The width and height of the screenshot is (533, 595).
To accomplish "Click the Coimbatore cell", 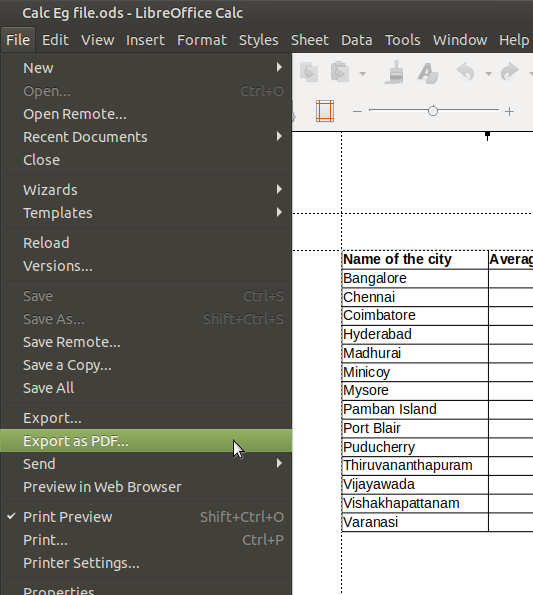I will point(415,316).
